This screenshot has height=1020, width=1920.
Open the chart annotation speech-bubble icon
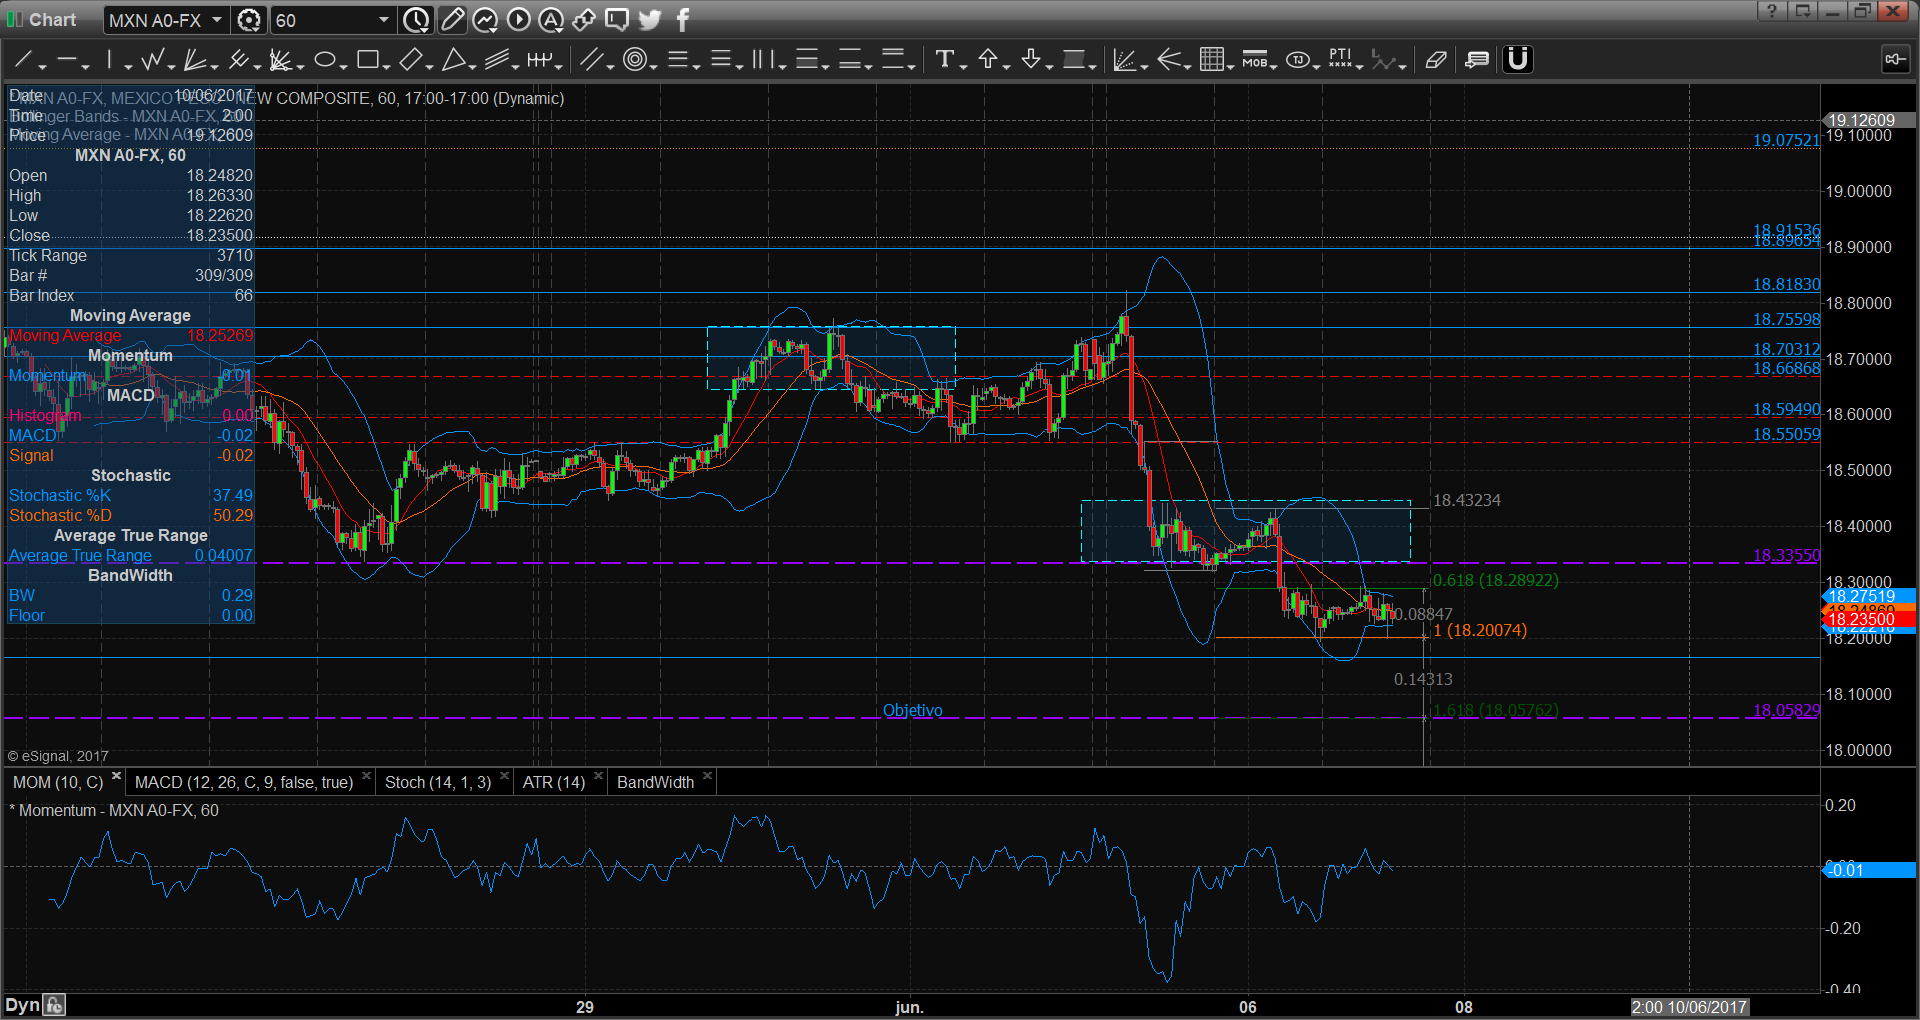point(617,20)
